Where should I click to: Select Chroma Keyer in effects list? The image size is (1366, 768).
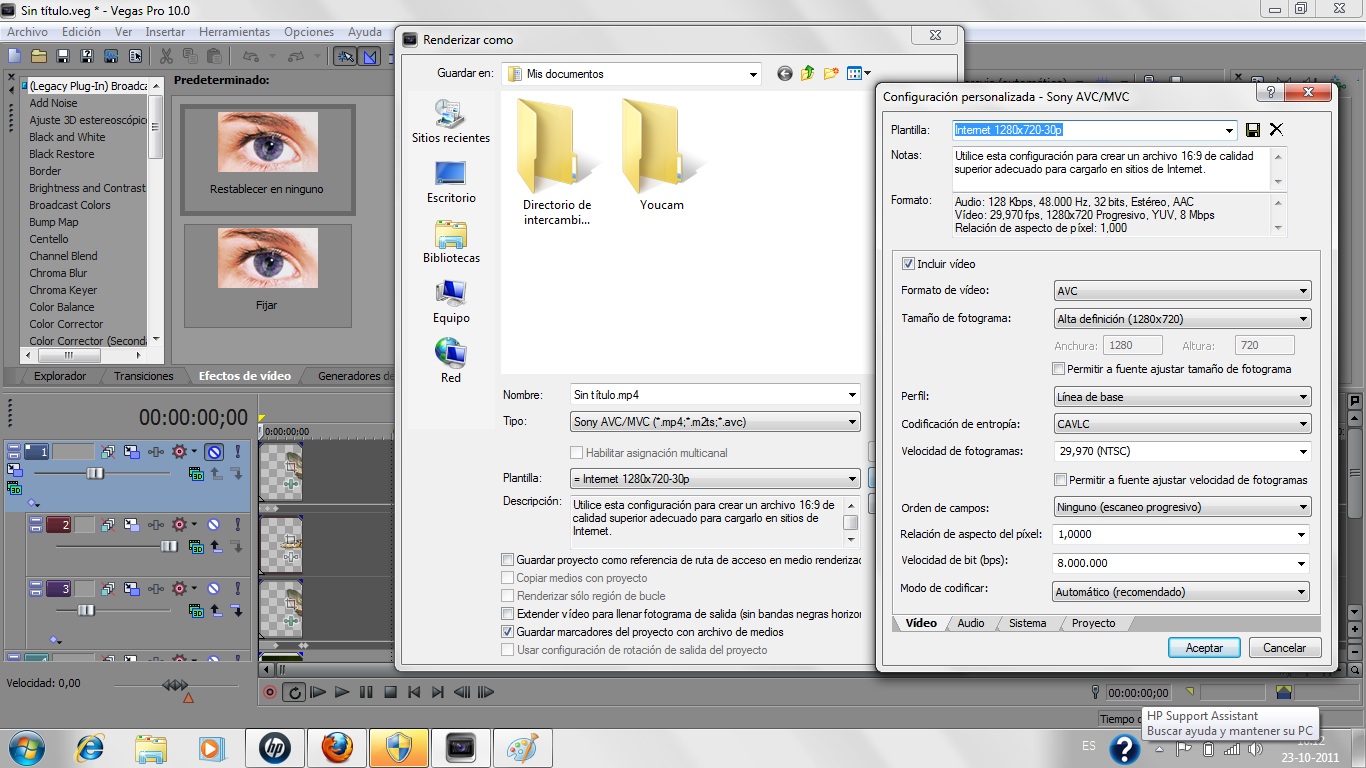point(63,290)
